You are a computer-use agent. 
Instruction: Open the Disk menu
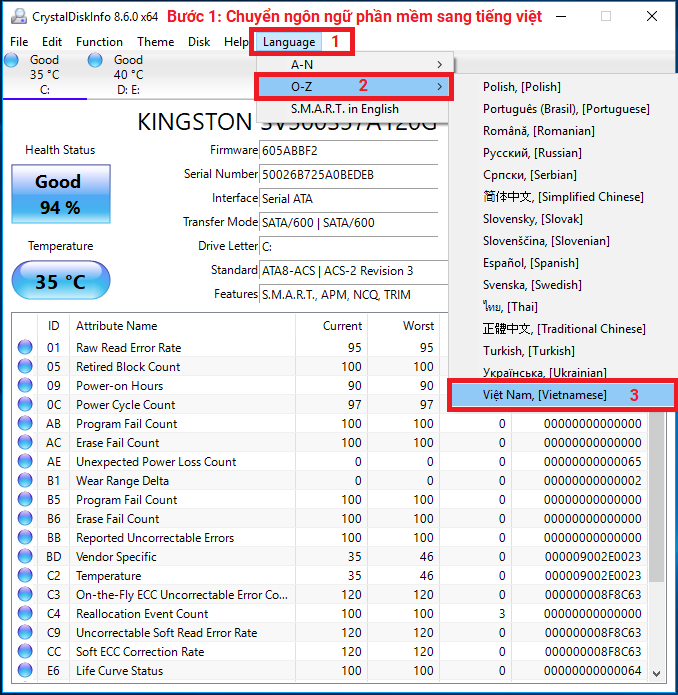[x=199, y=42]
